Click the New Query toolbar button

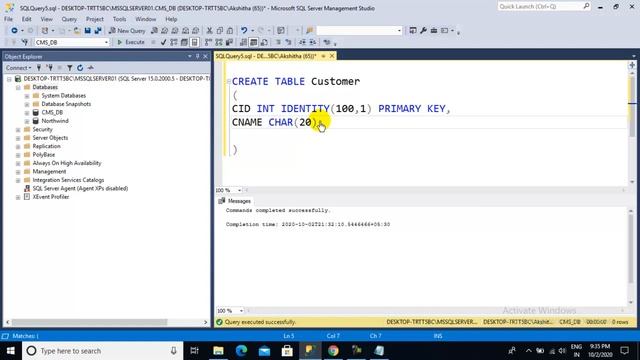(x=127, y=31)
